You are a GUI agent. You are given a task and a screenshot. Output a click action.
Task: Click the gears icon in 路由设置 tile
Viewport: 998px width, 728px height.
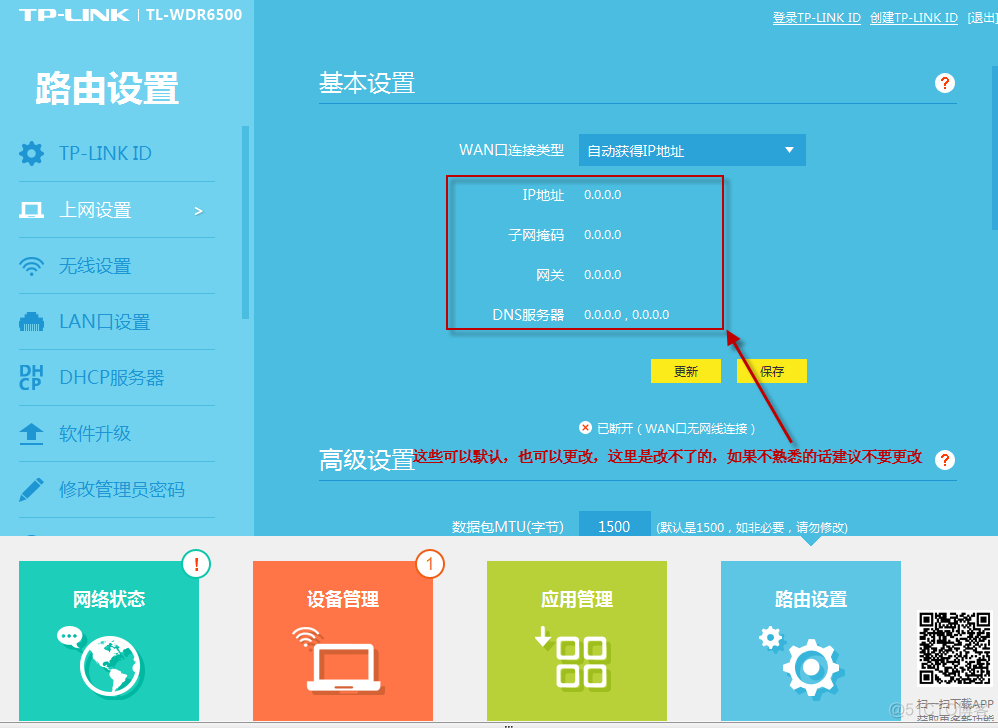point(799,660)
